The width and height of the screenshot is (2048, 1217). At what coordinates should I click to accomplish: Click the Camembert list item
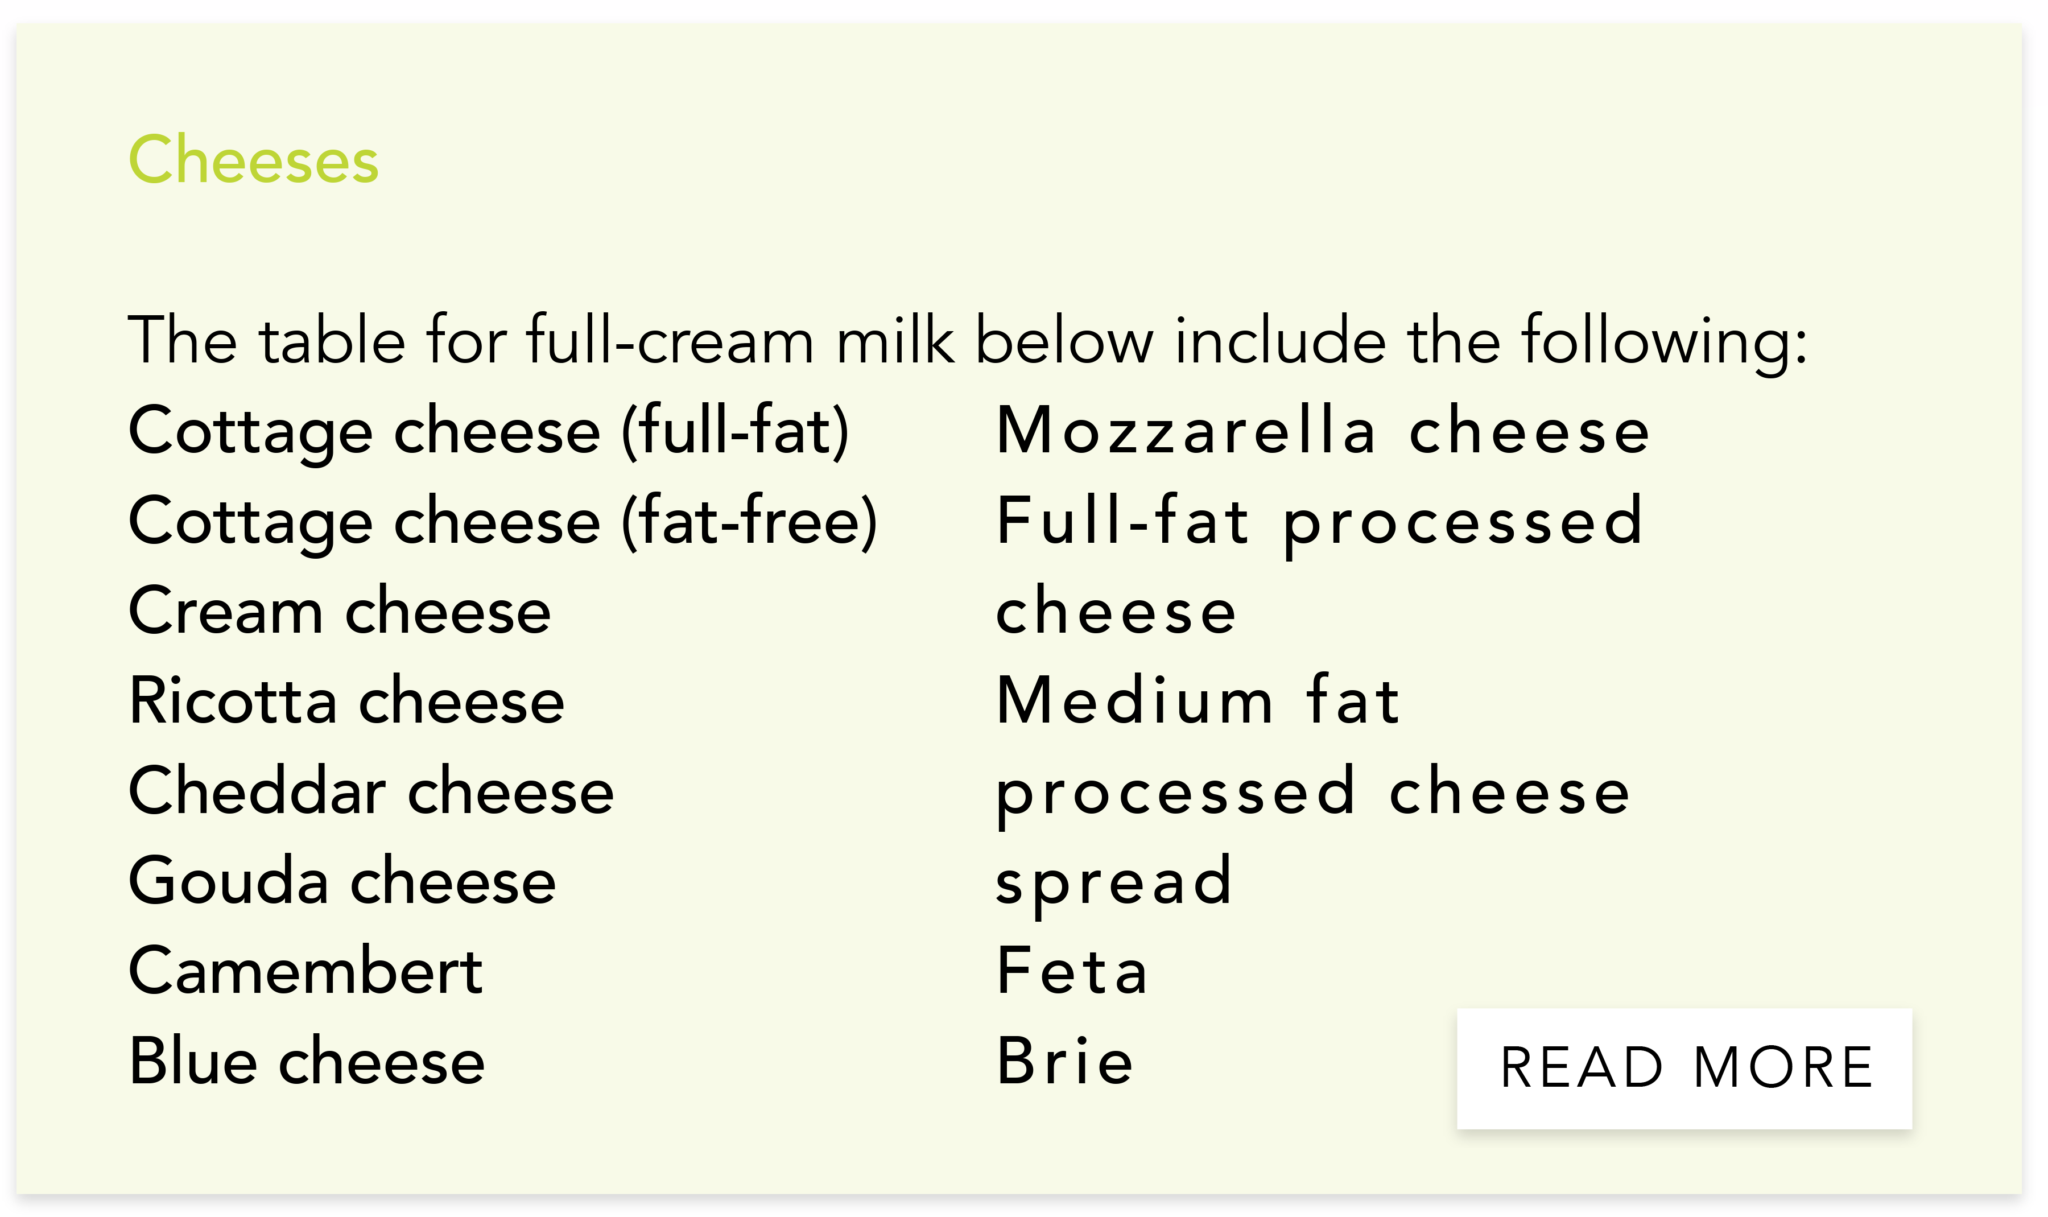[305, 968]
